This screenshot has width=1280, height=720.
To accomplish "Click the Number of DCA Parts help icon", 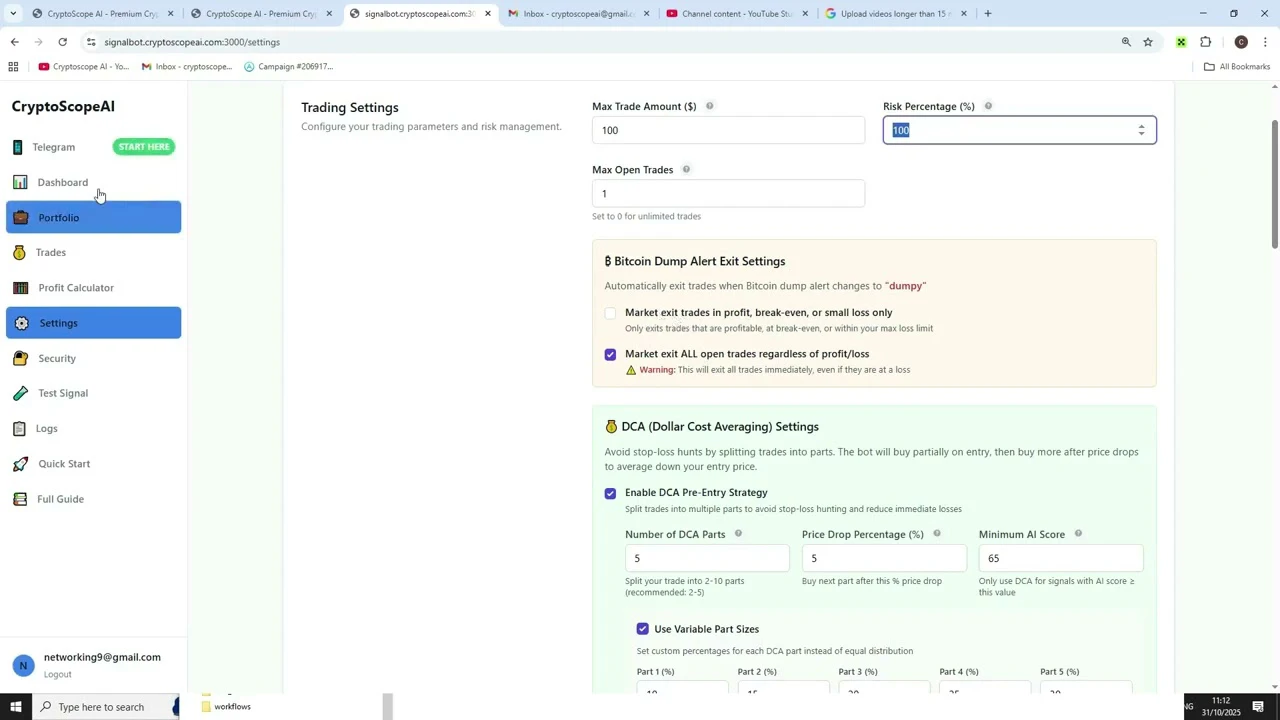I will (x=738, y=534).
